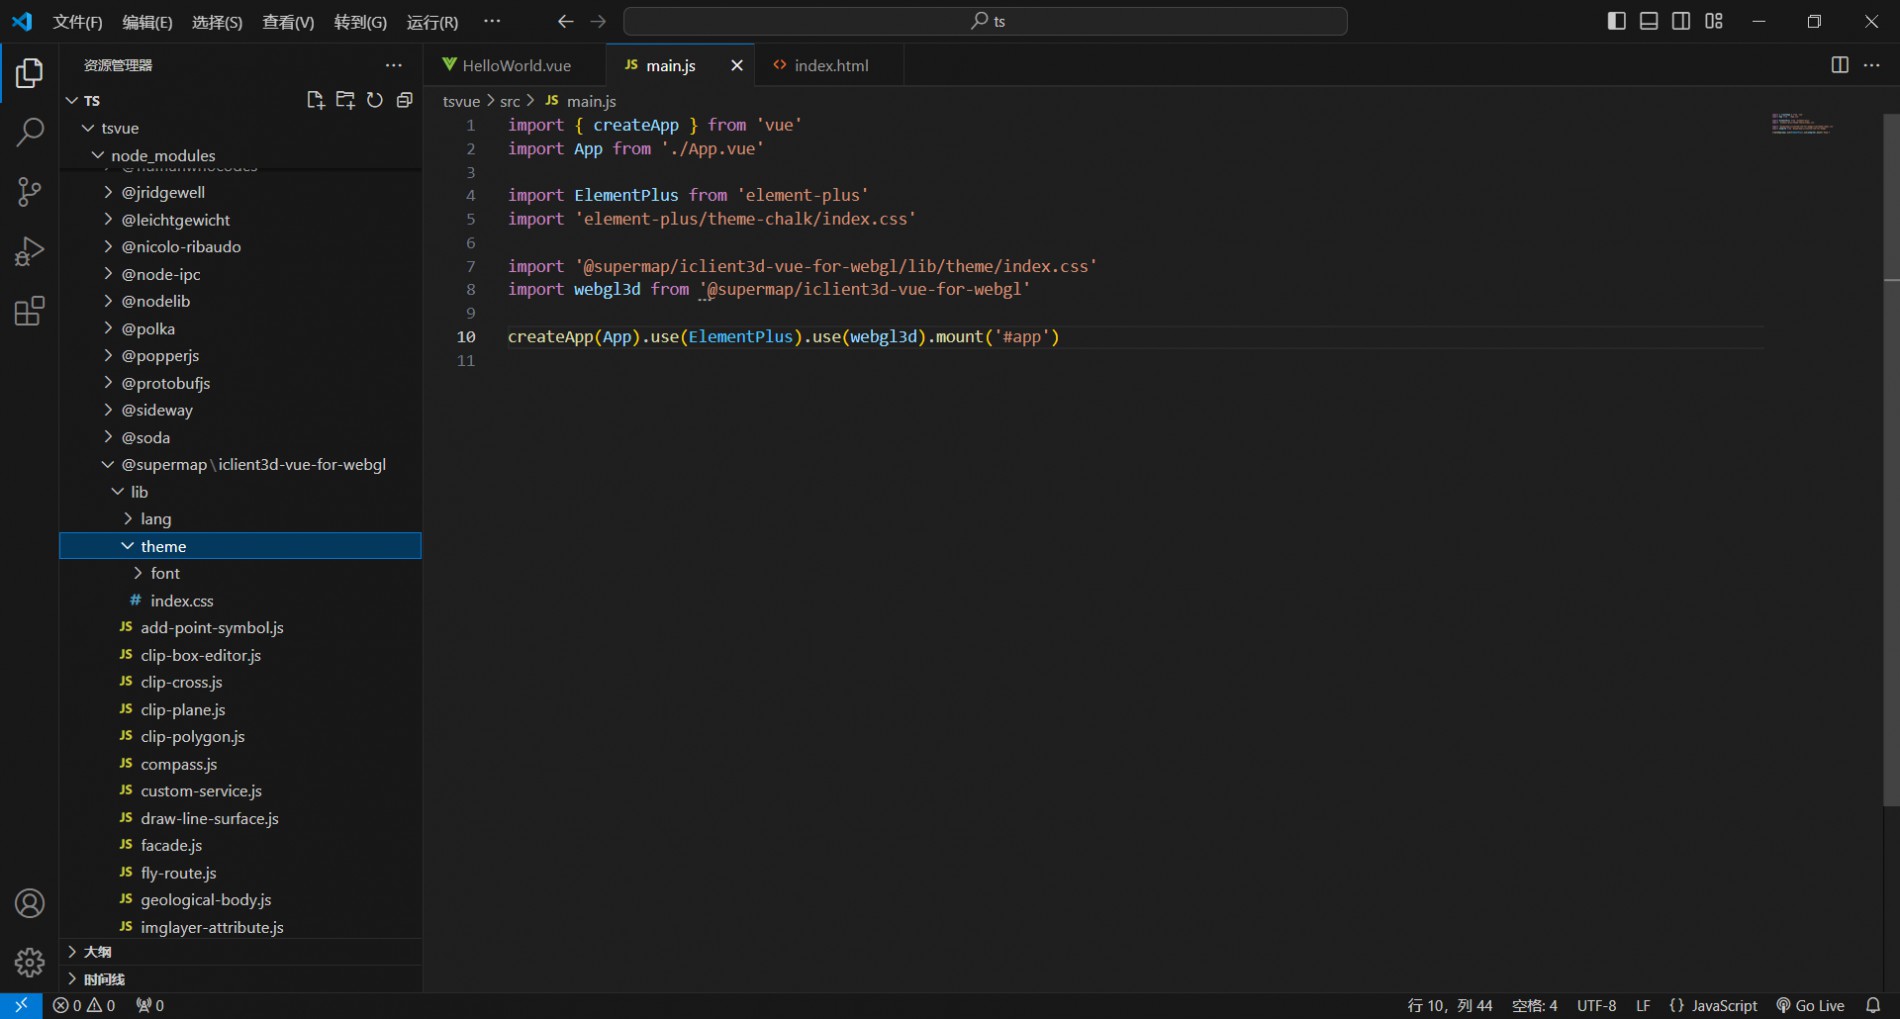The image size is (1900, 1019).
Task: Change file encoding UTF-8
Action: coord(1596,1006)
